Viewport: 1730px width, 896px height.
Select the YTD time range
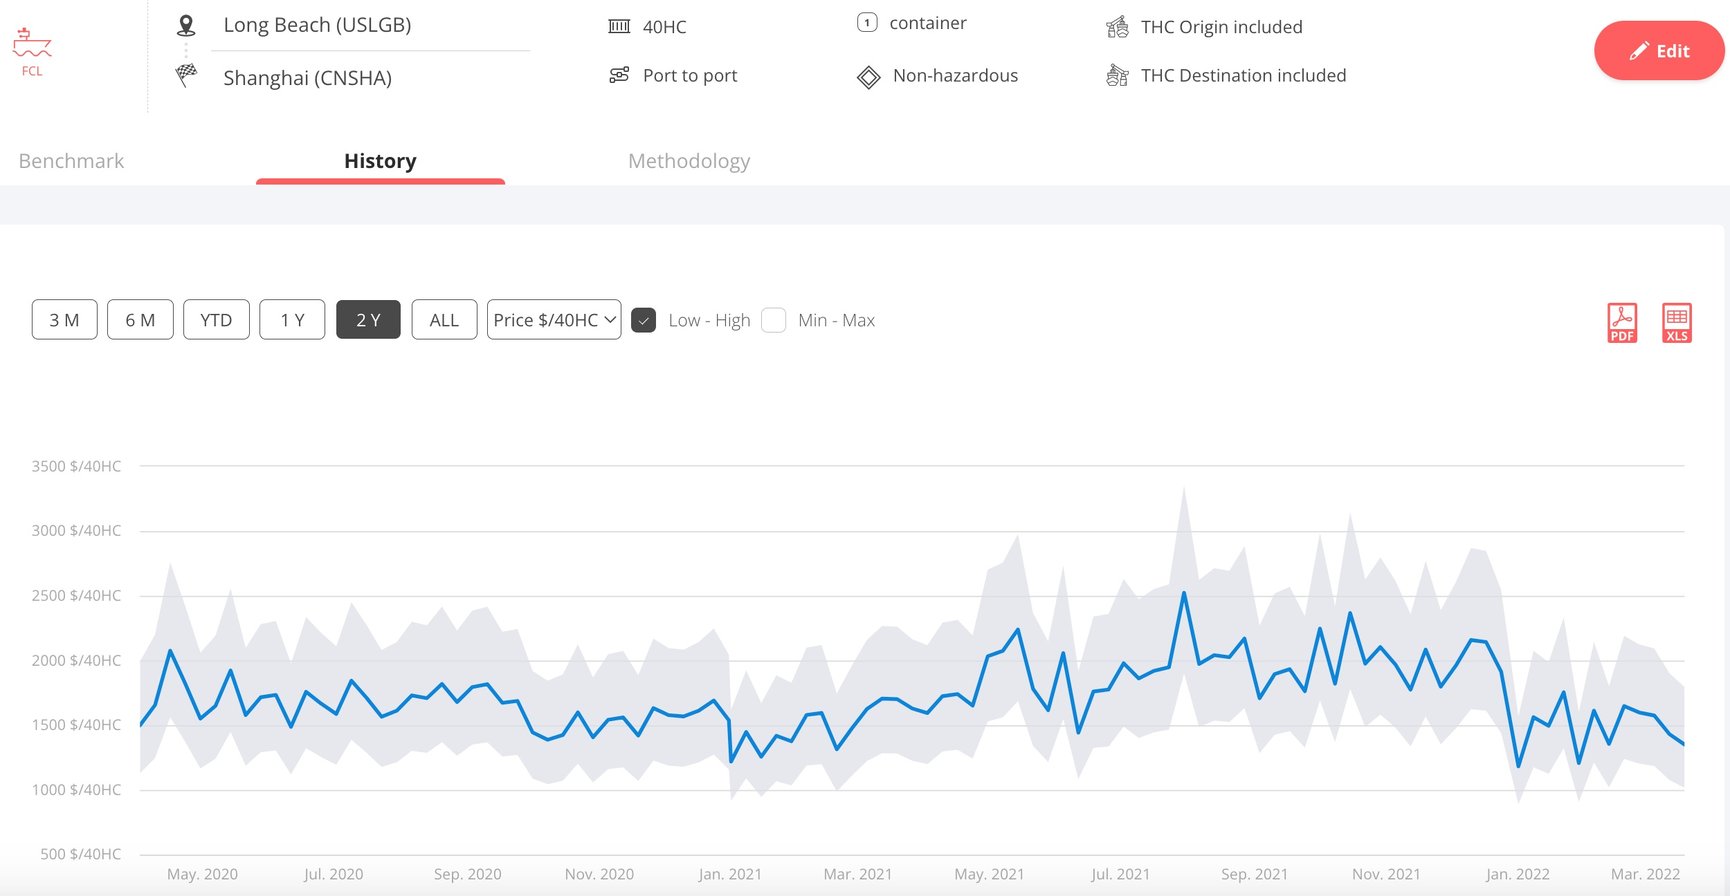(x=216, y=320)
